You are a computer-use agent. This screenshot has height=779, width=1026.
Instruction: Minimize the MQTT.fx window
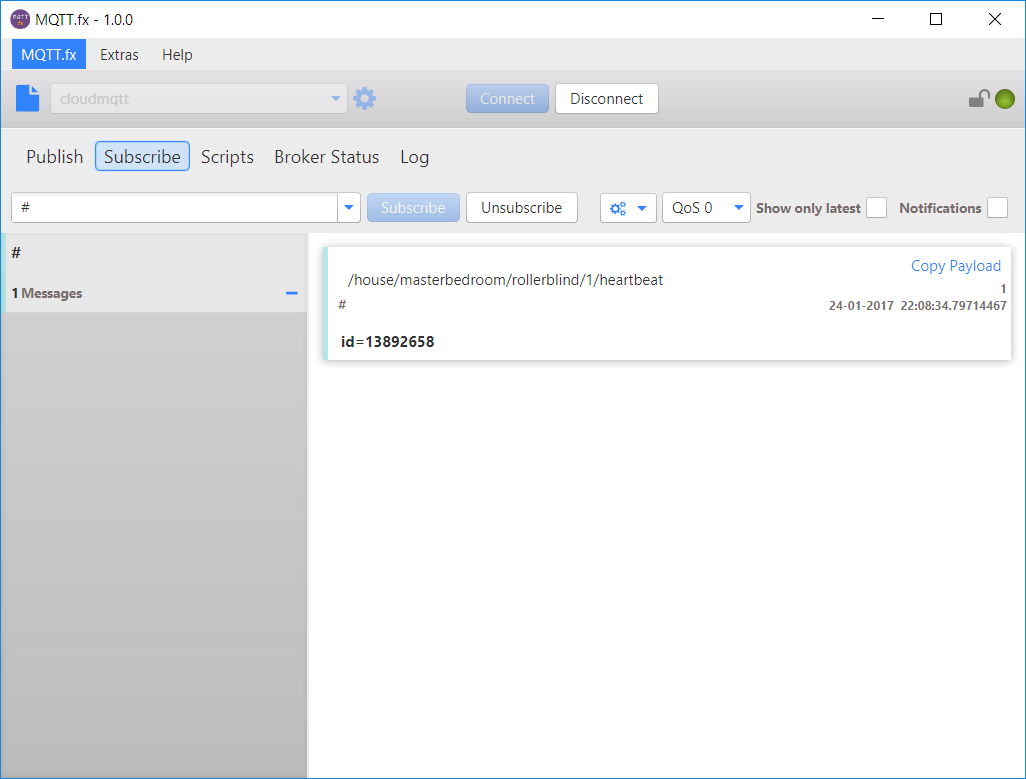[877, 19]
